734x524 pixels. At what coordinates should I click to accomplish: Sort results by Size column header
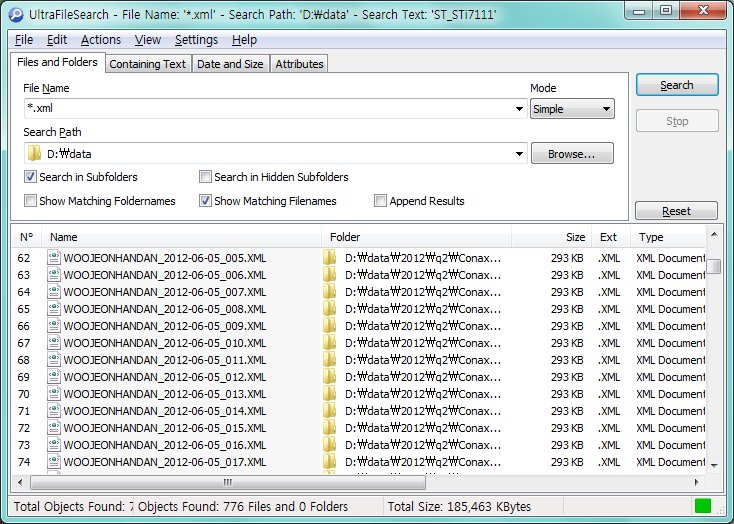(551, 237)
